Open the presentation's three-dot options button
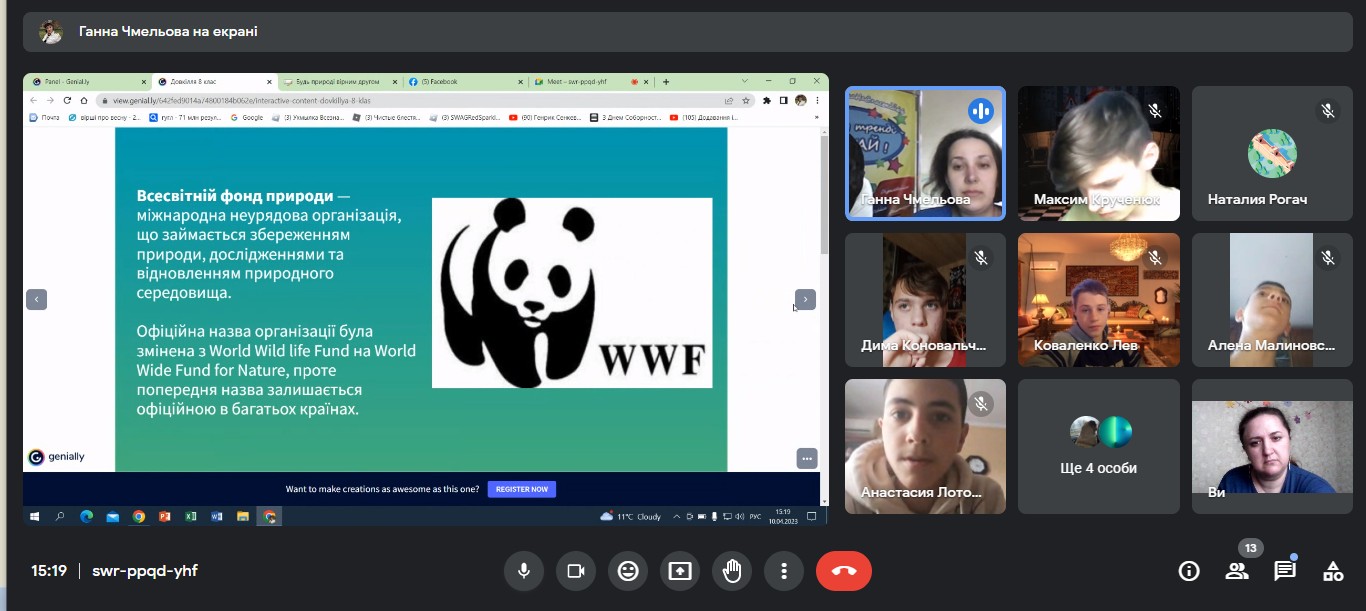 (807, 458)
